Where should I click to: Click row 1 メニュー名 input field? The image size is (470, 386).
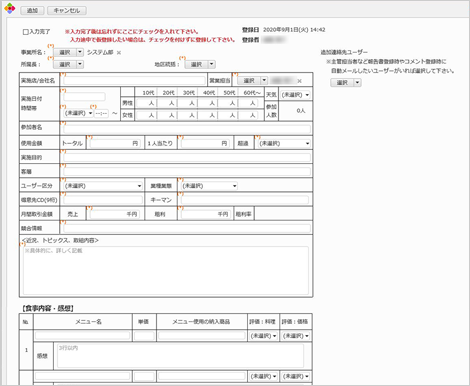[83, 336]
